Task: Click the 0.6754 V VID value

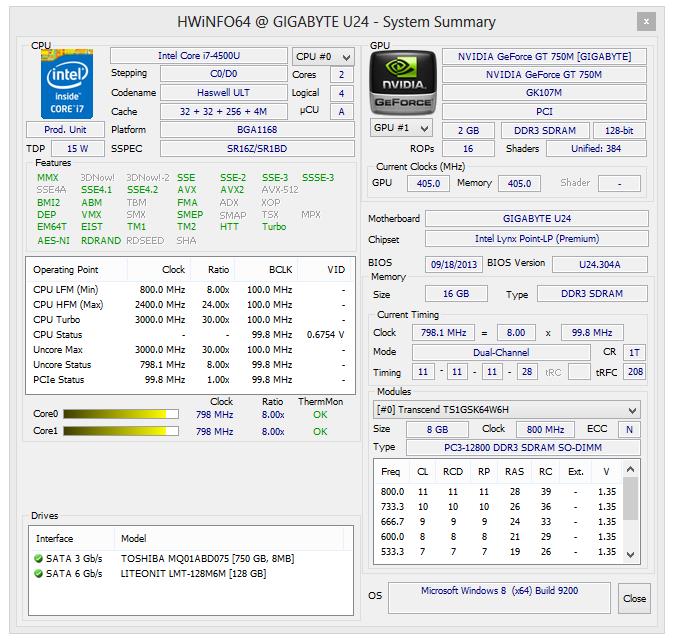Action: tap(325, 334)
